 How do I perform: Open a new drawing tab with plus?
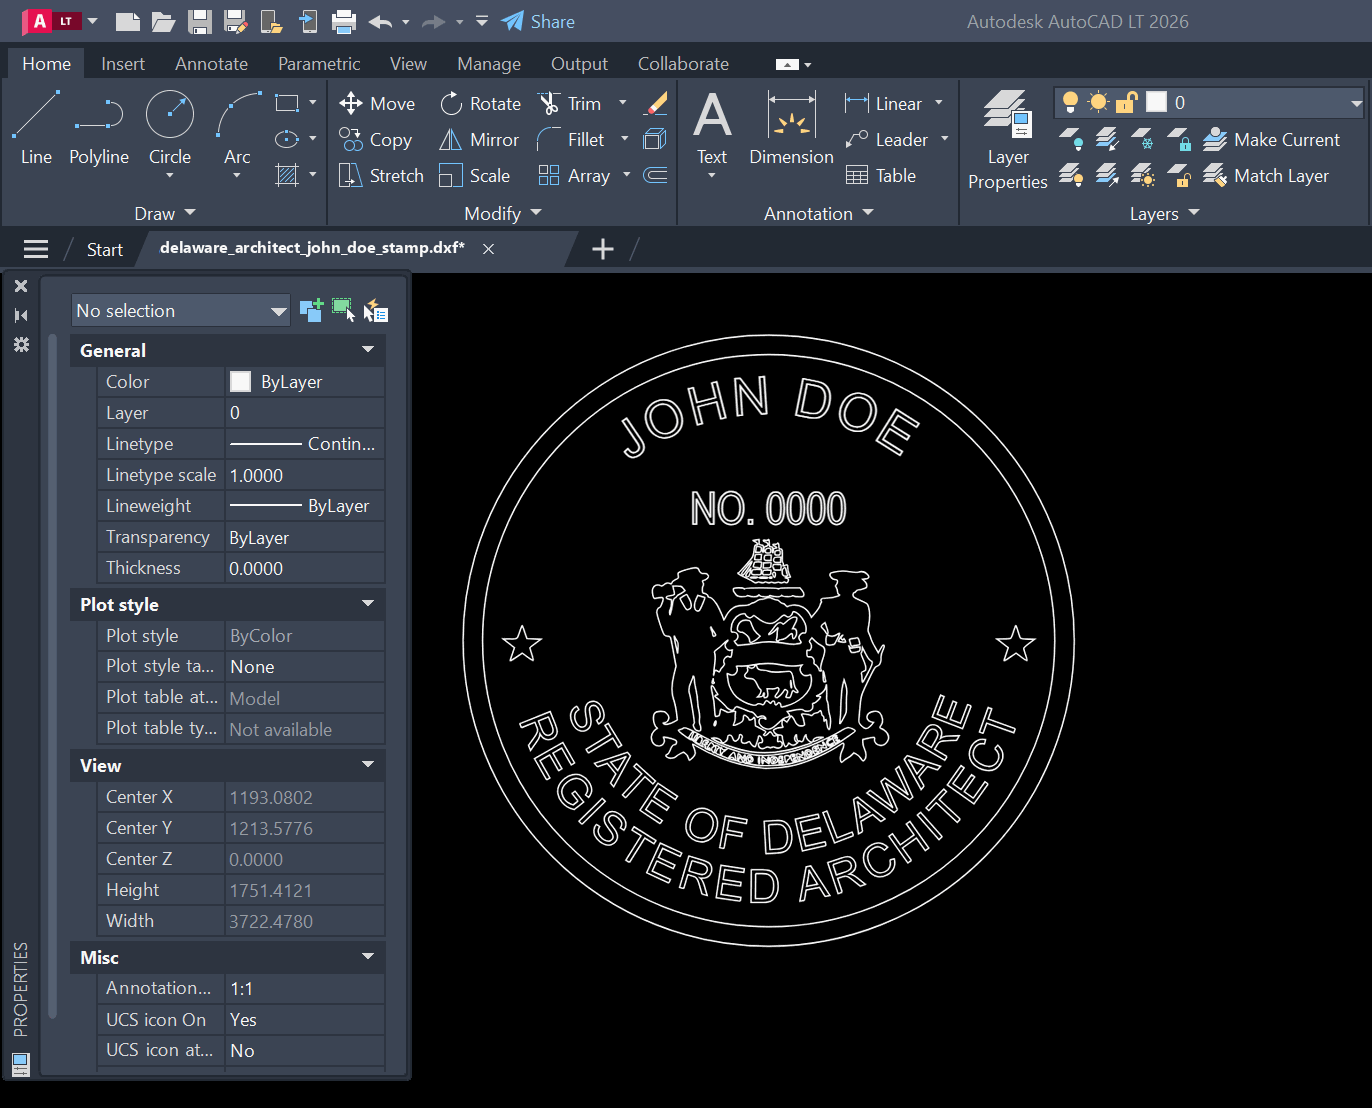[x=603, y=249]
